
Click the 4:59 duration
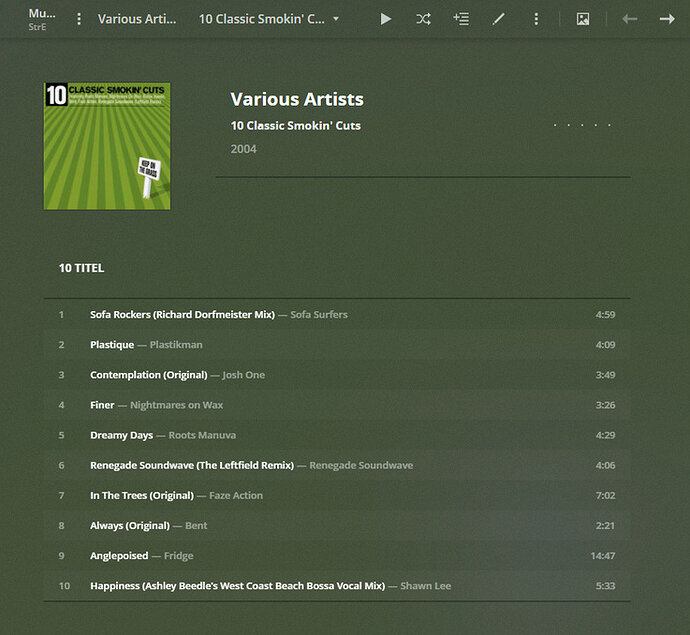click(x=606, y=315)
